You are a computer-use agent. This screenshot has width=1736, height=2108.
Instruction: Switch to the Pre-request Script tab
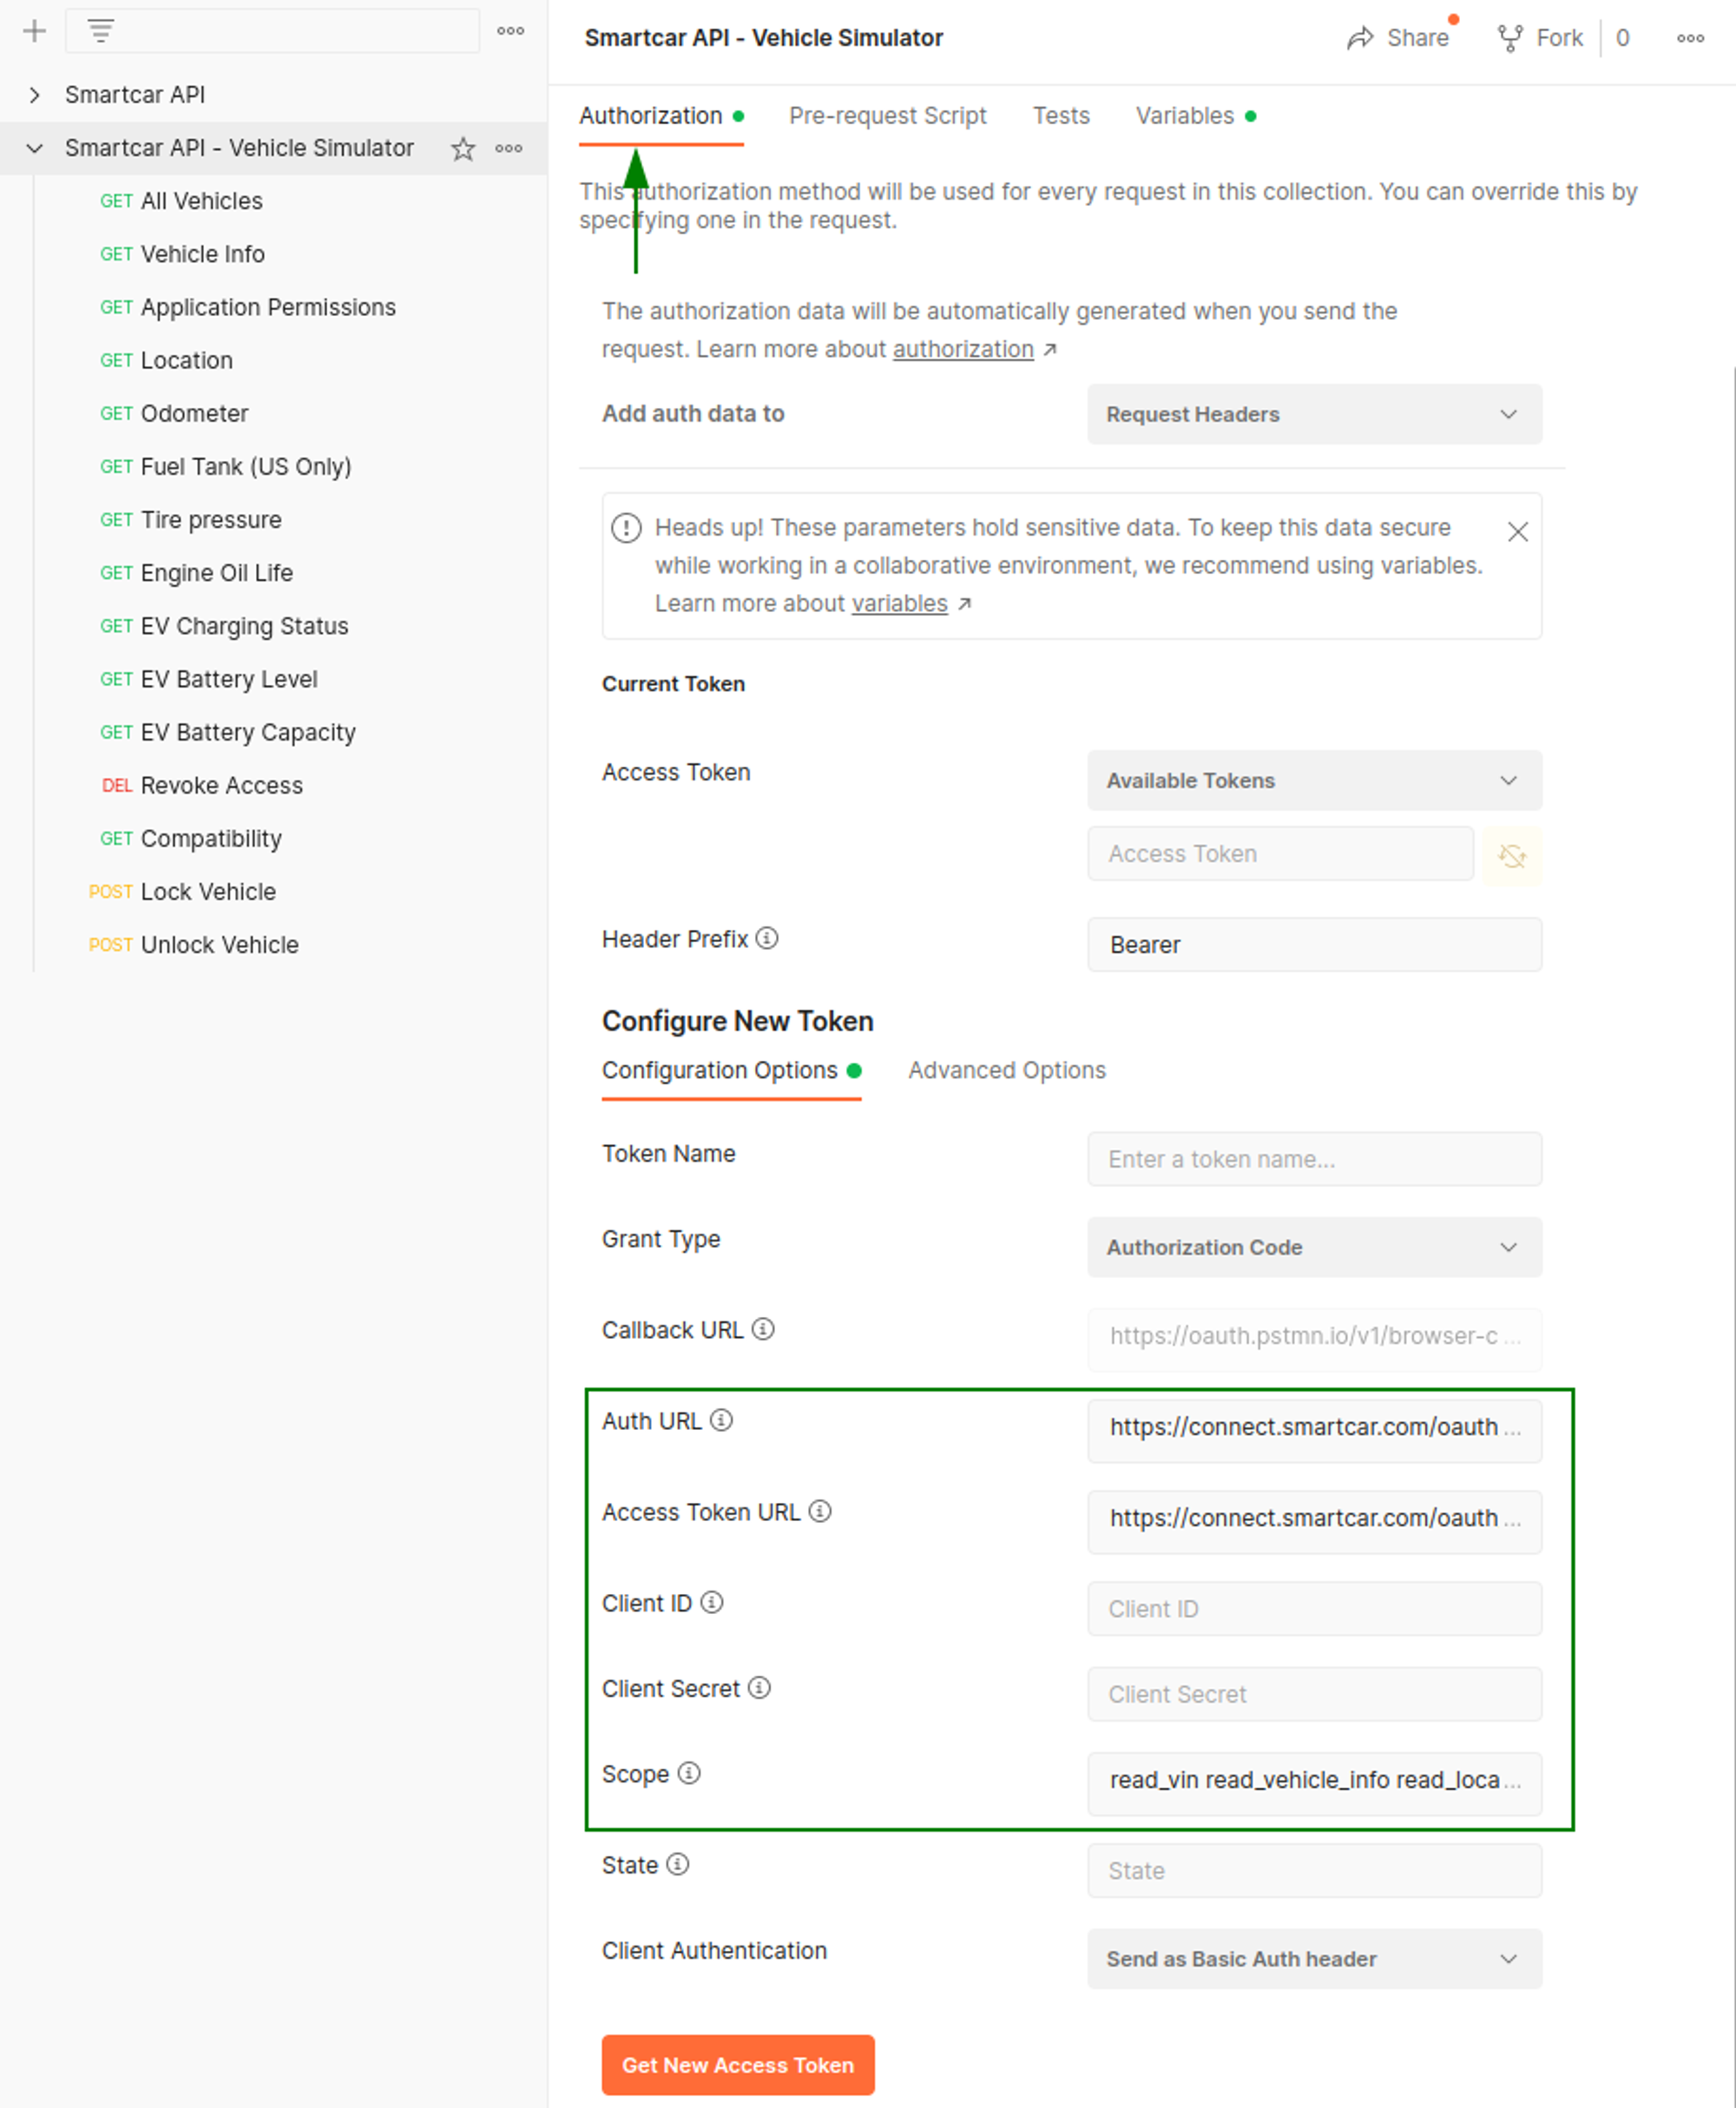coord(887,116)
